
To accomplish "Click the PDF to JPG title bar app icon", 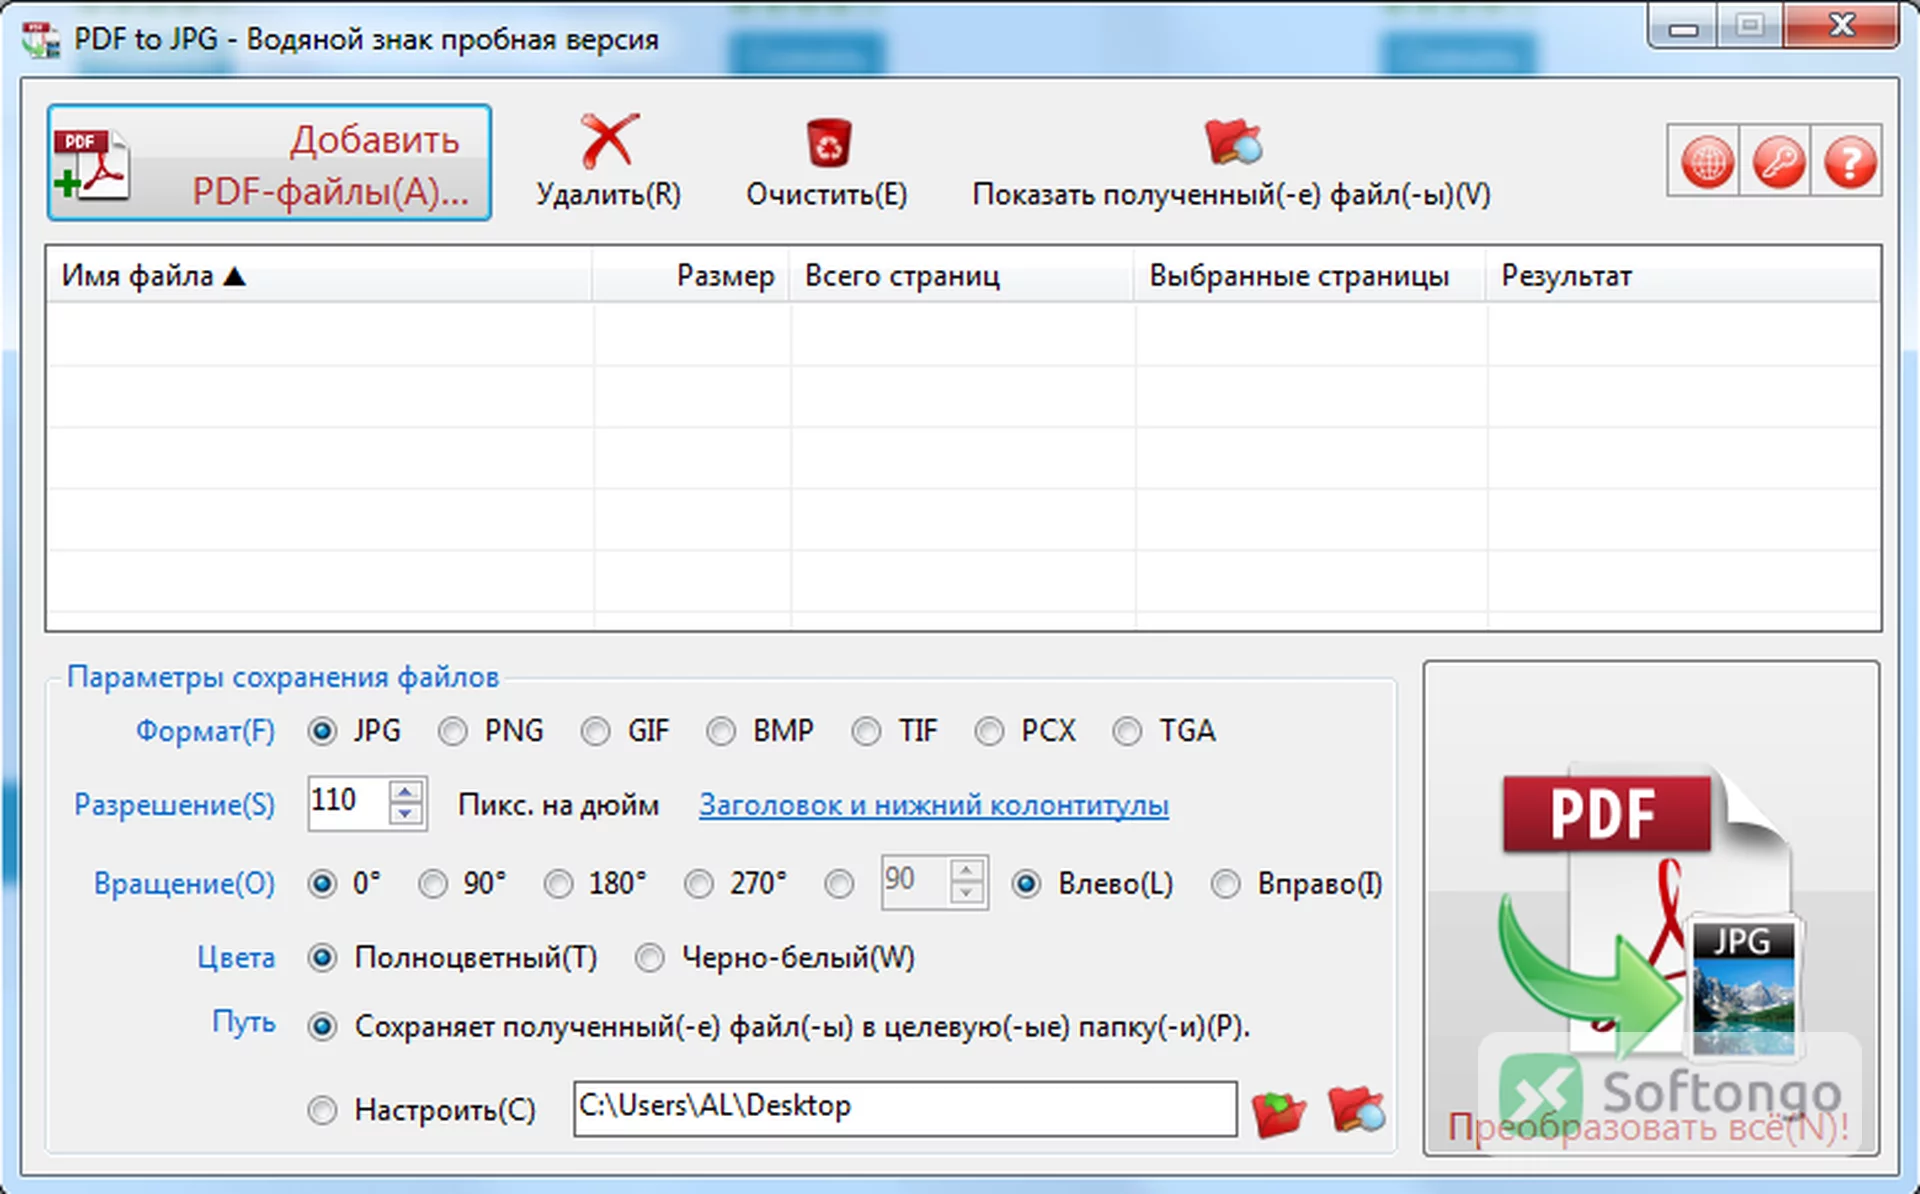I will [41, 39].
